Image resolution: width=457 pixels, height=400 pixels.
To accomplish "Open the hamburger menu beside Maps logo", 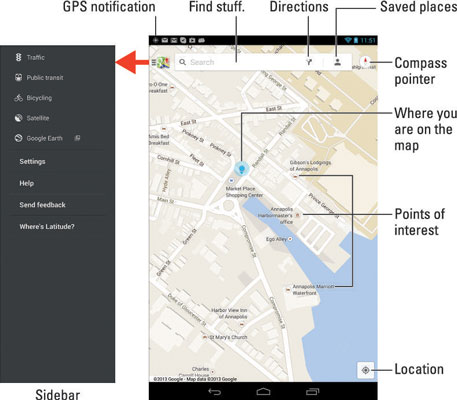I will [154, 62].
